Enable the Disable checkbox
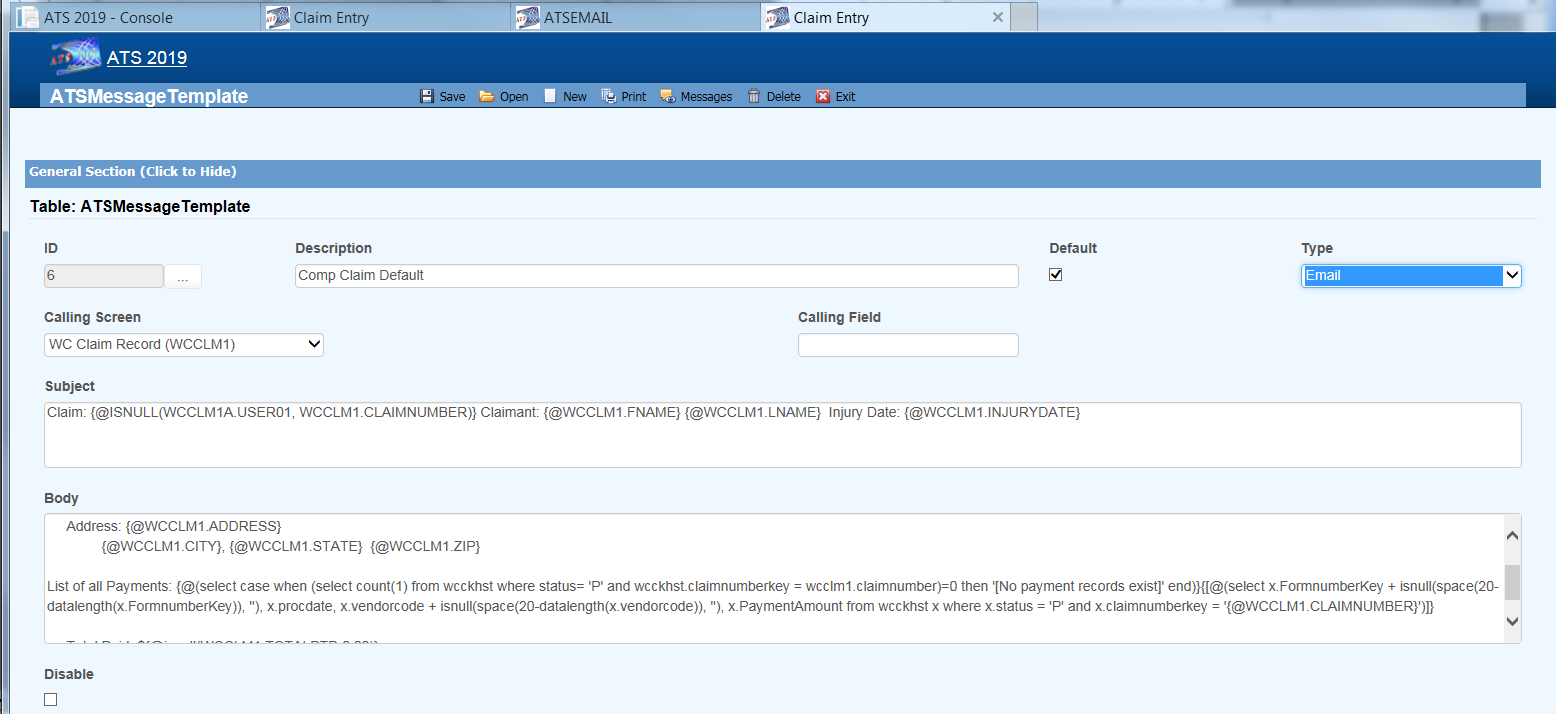This screenshot has height=714, width=1556. coord(51,700)
